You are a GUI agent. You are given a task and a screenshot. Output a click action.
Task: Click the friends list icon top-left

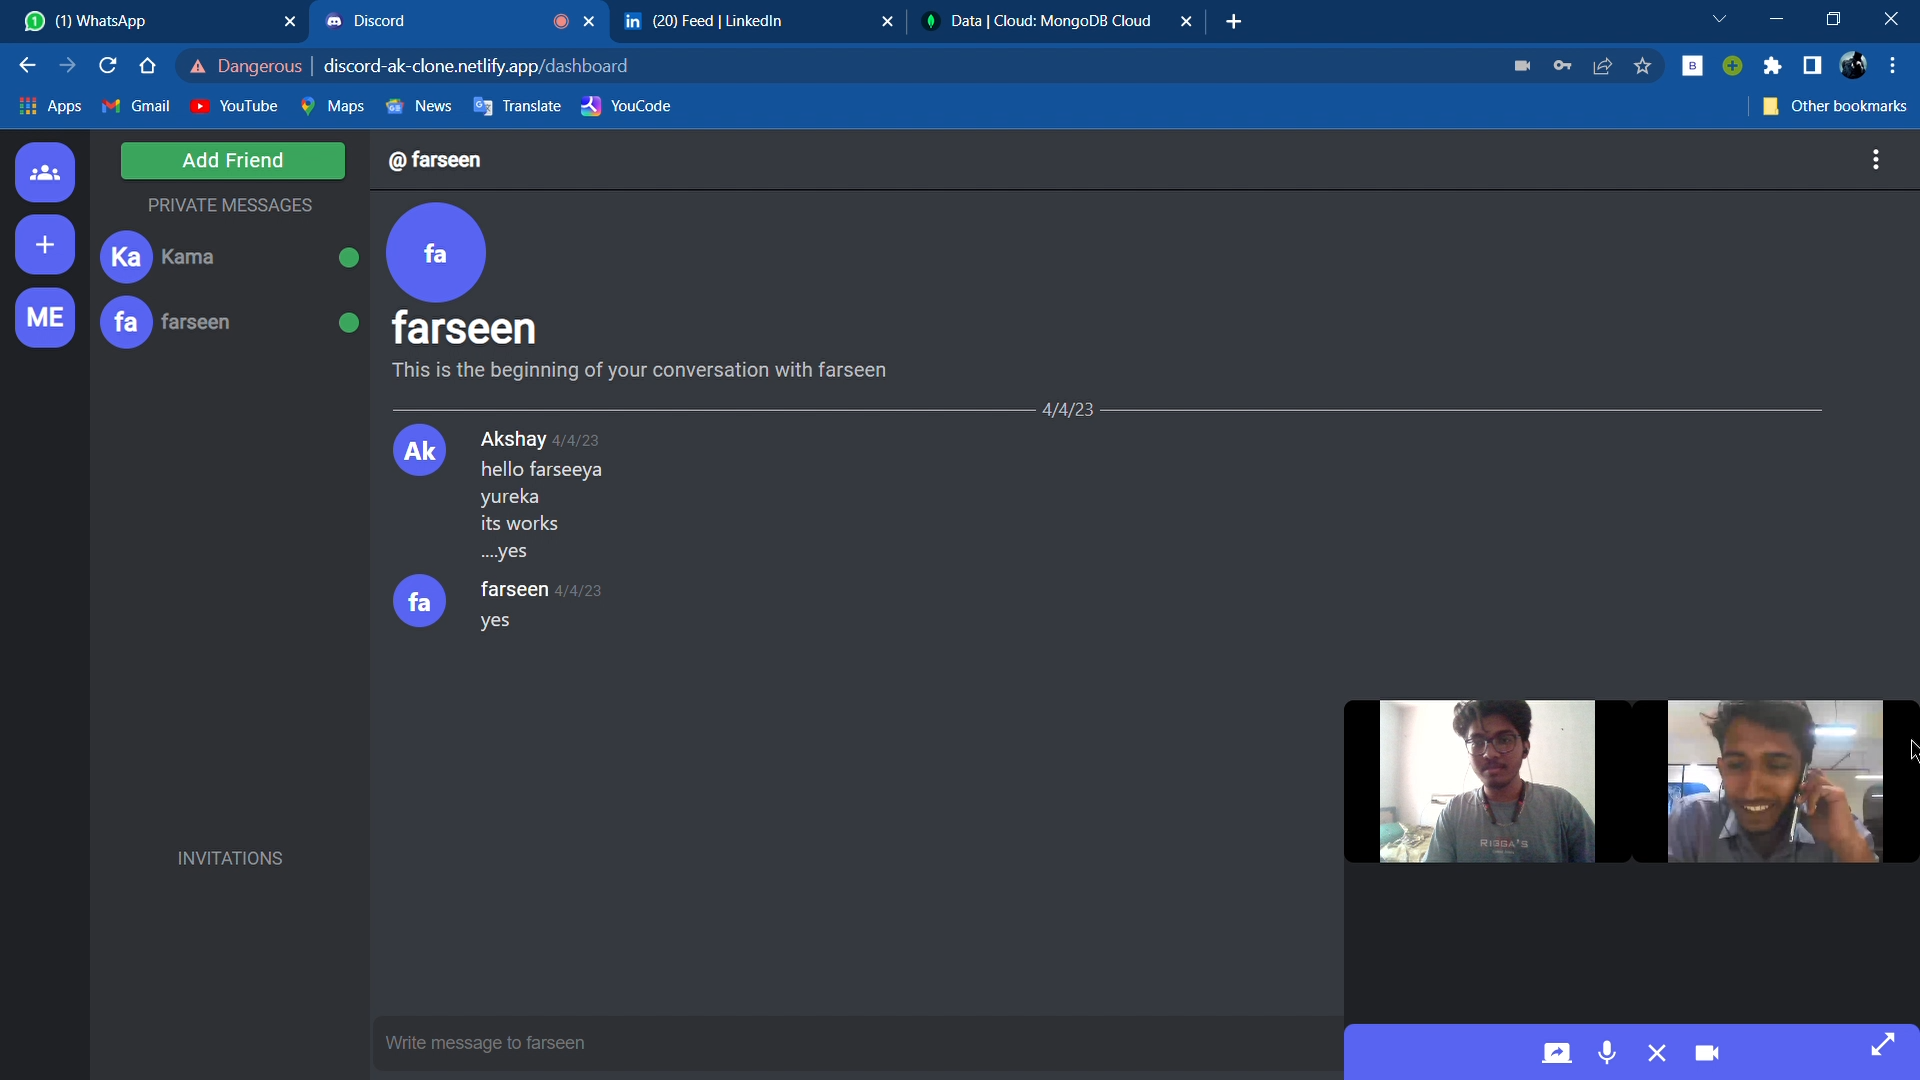[x=44, y=171]
